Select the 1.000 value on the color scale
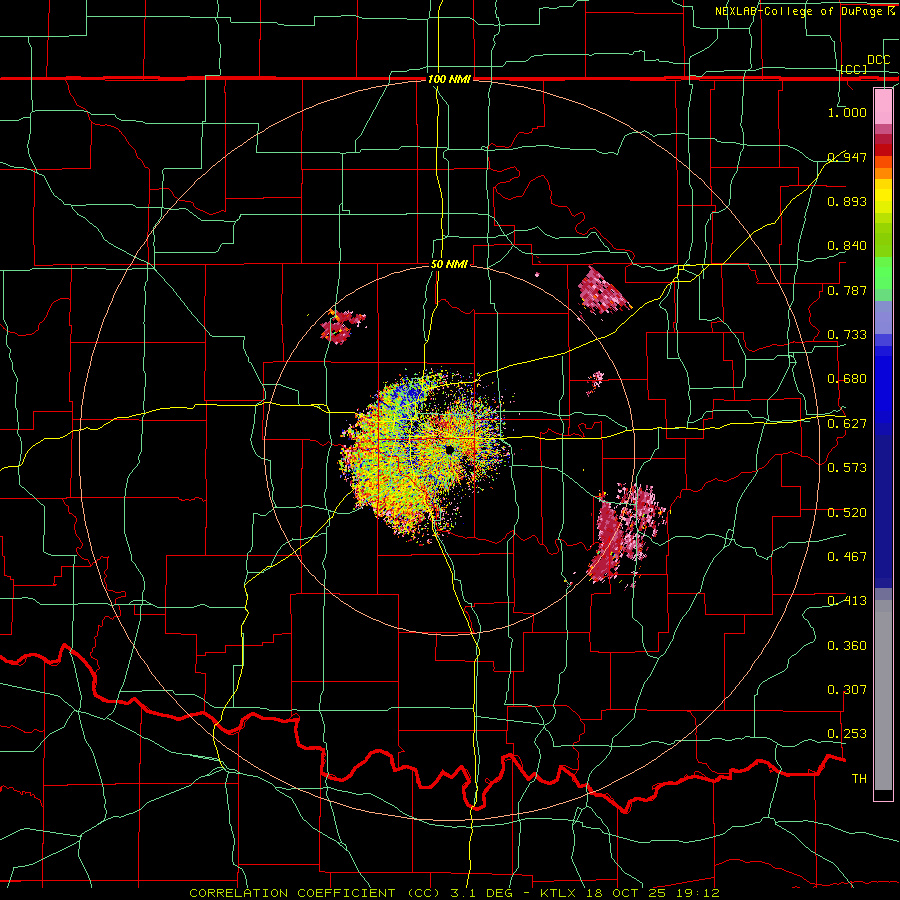Viewport: 900px width, 900px height. [x=847, y=112]
